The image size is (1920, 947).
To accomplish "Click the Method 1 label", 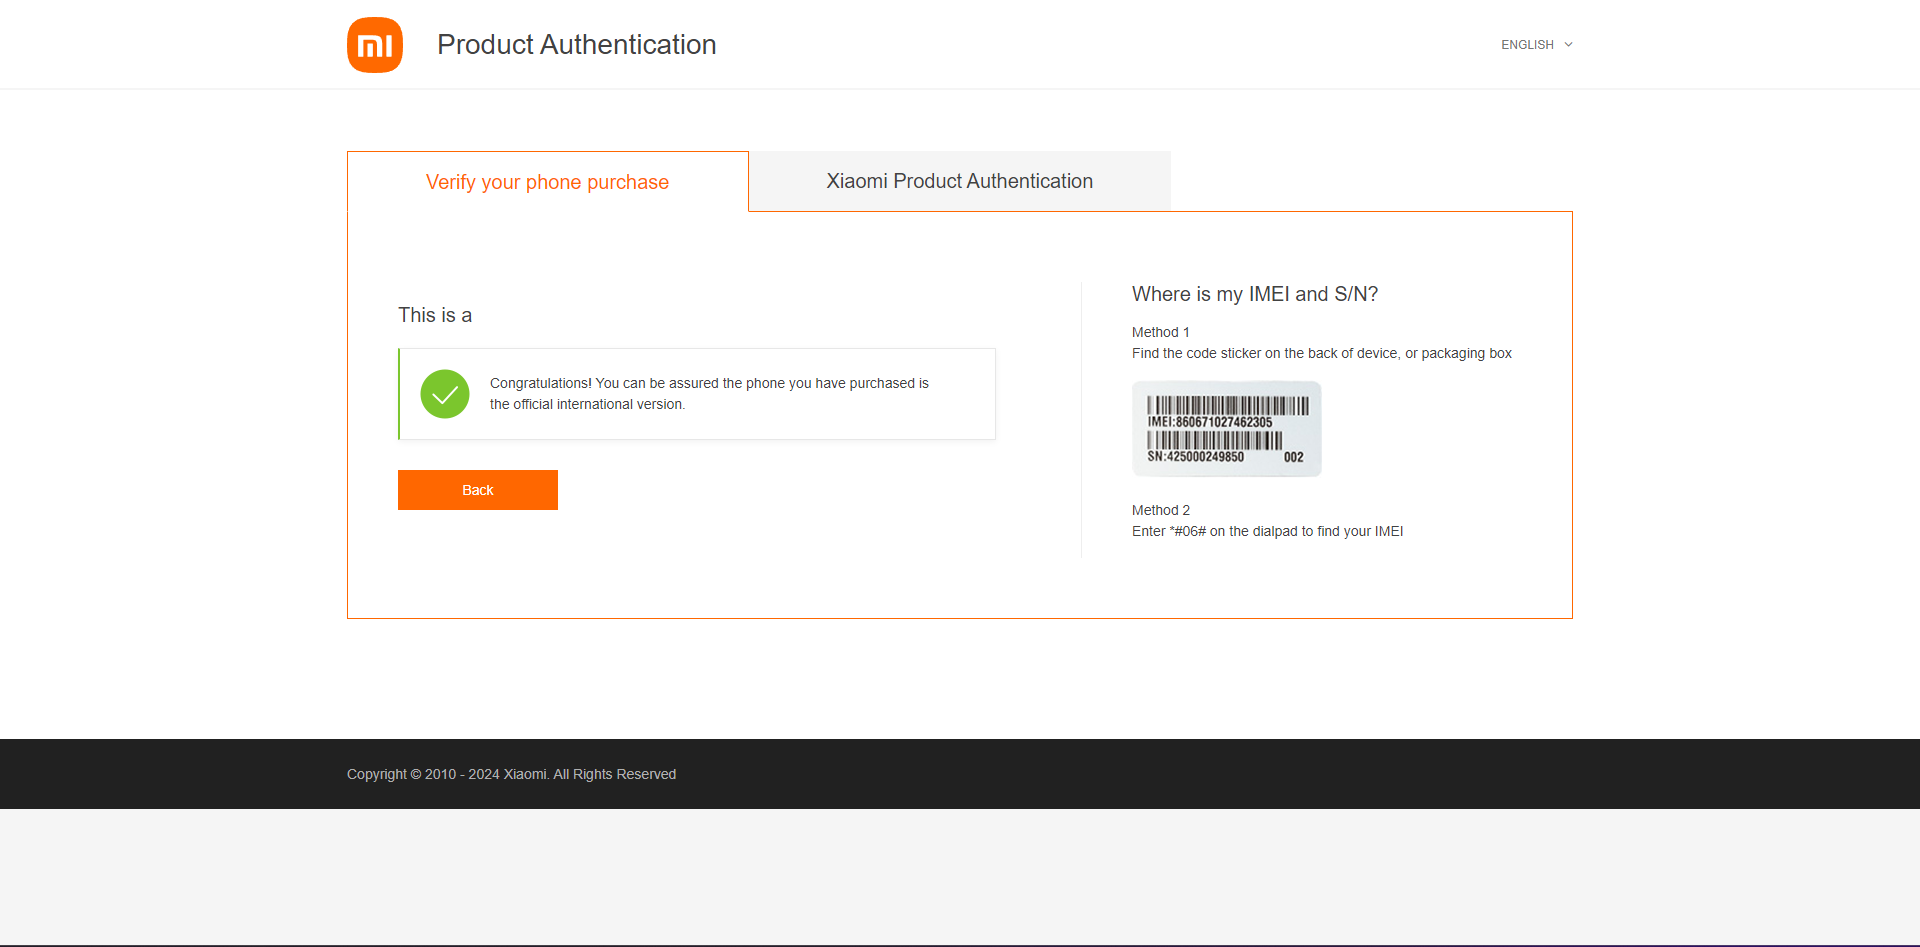I will (x=1161, y=332).
